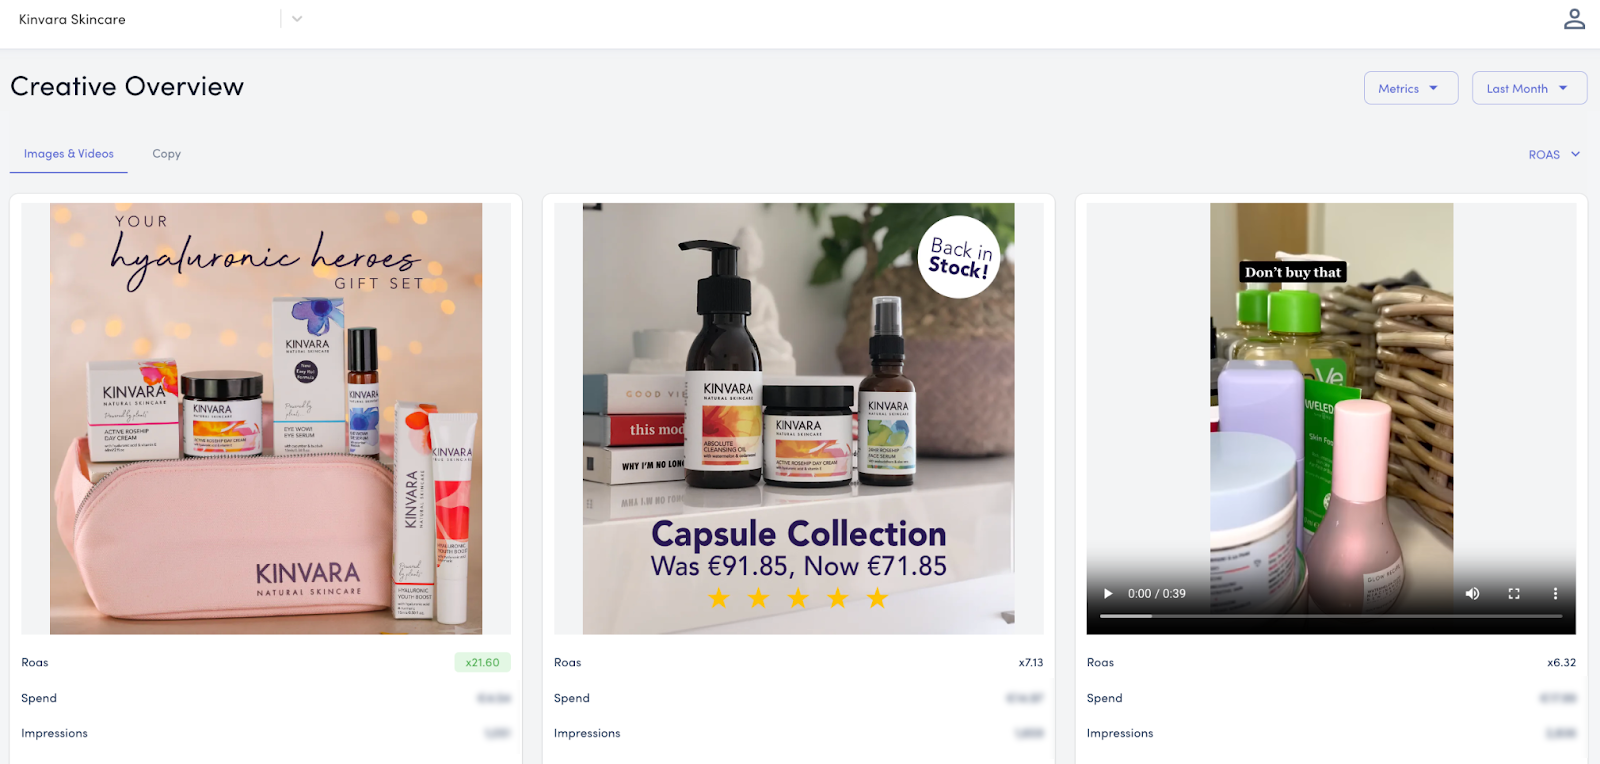Open the user account profile icon
Viewport: 1600px width, 764px height.
[1574, 19]
